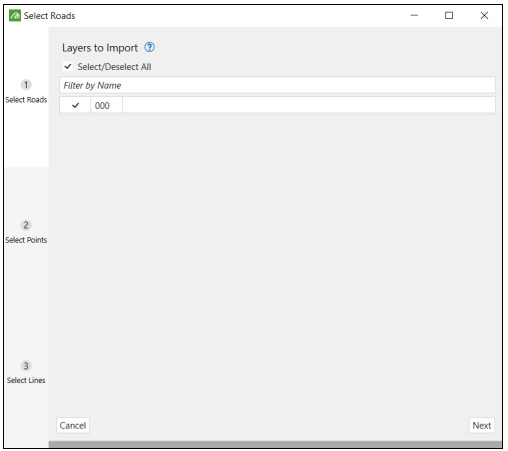
Task: Select the step 1 circle icon
Action: point(26,85)
